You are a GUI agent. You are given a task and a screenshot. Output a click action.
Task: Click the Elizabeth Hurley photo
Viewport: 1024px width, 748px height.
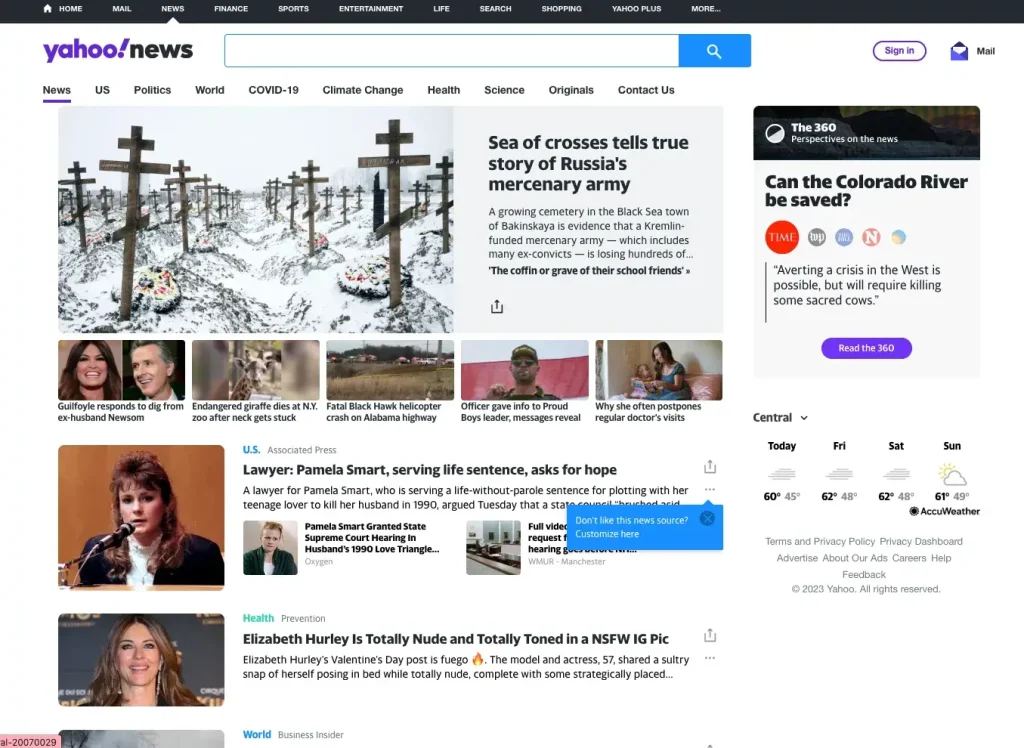pos(141,660)
